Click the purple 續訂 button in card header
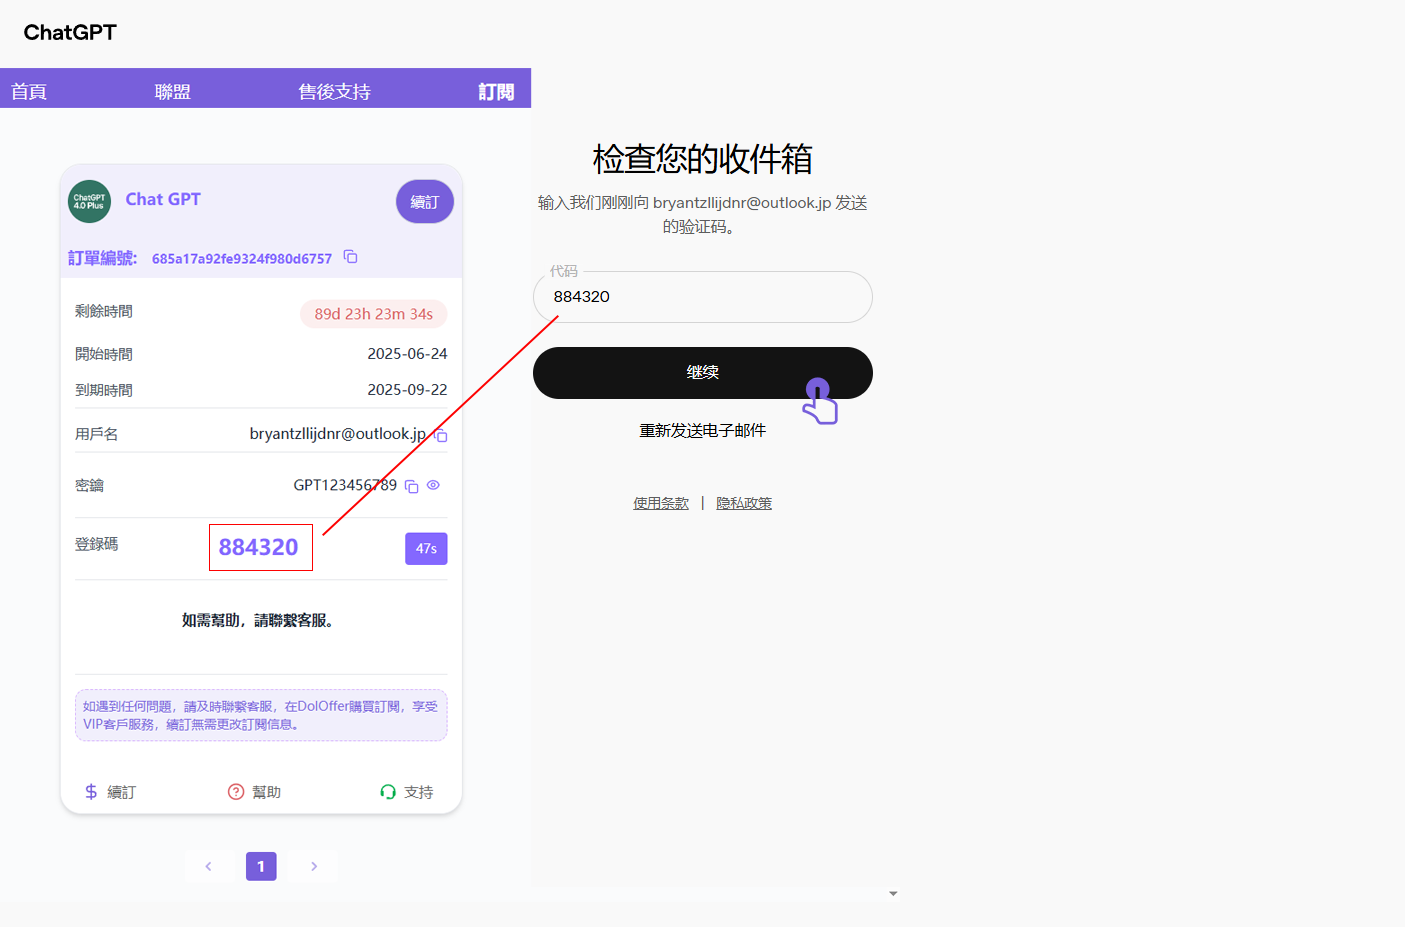 (425, 202)
